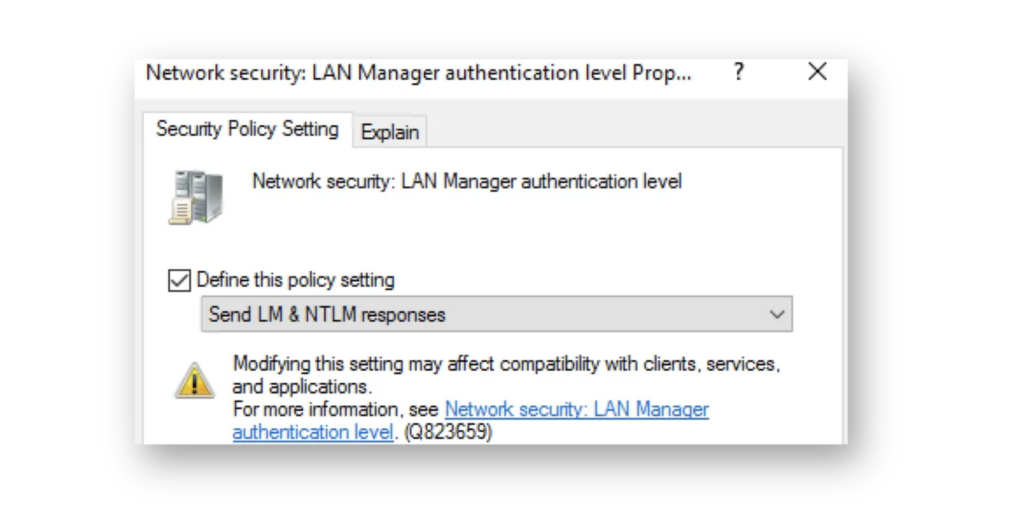Click the and applications. warning line
This screenshot has width=1024, height=524.
point(302,387)
